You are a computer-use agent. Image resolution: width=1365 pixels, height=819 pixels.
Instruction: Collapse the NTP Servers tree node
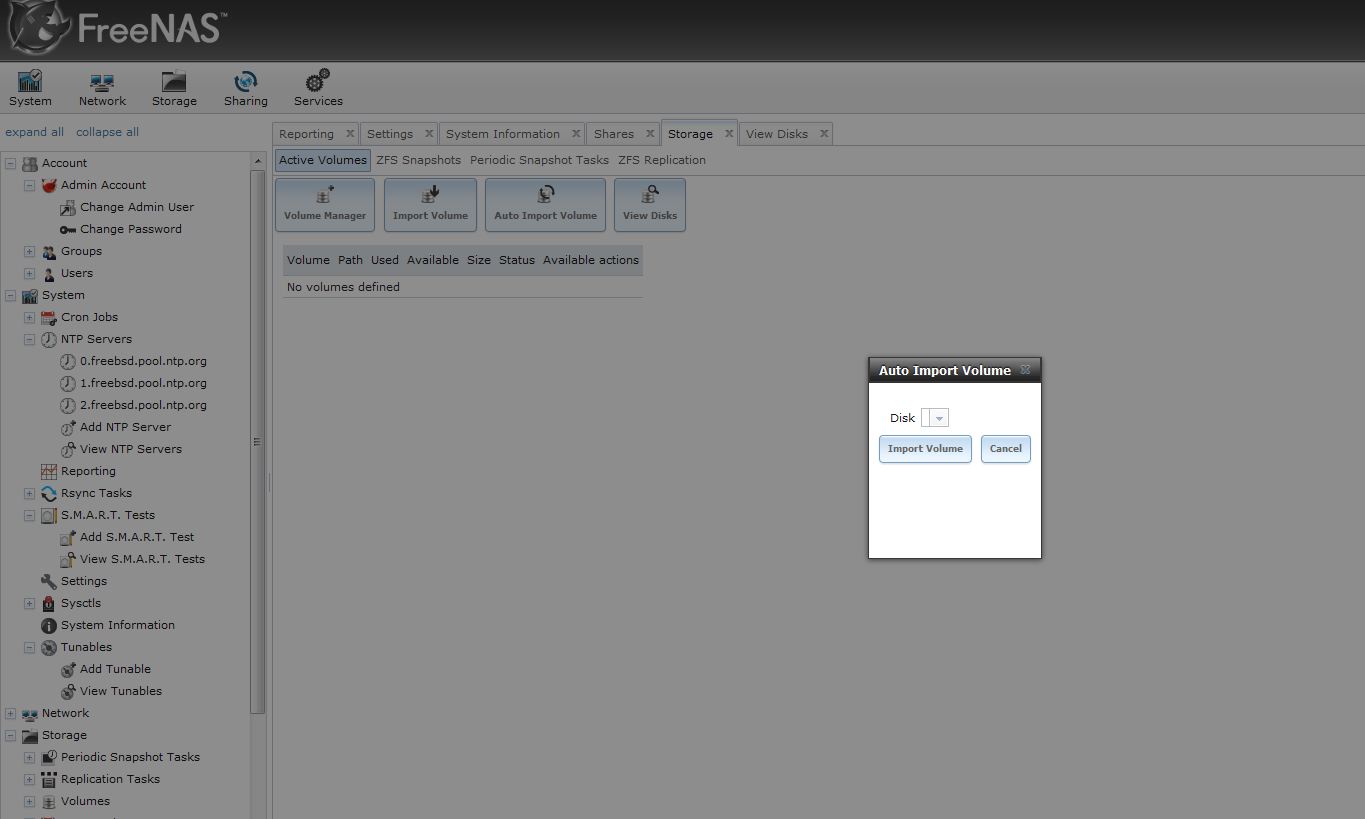(x=29, y=339)
